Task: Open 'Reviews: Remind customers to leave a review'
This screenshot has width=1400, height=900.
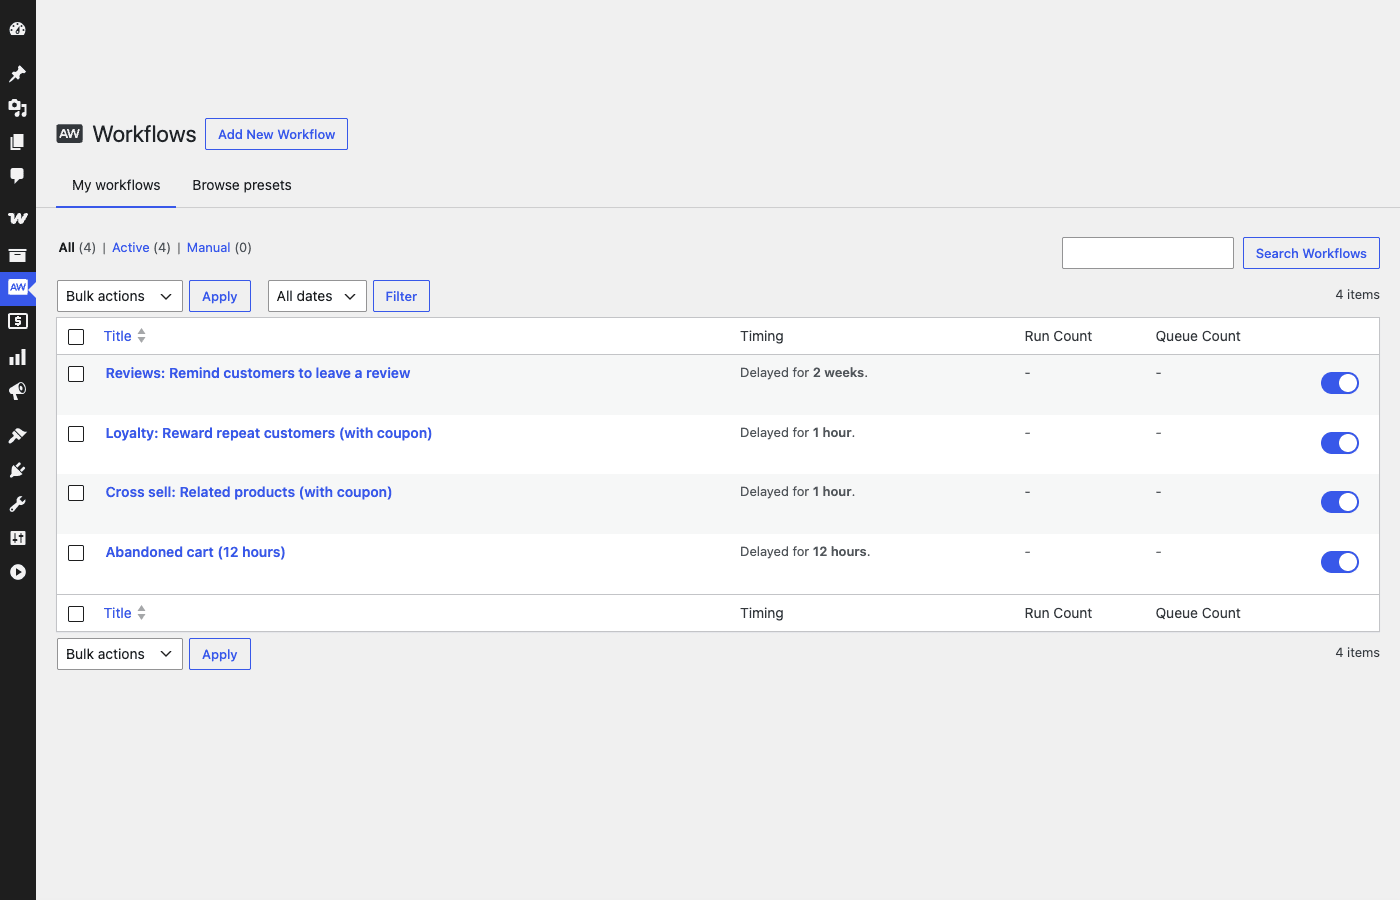Action: pos(258,373)
